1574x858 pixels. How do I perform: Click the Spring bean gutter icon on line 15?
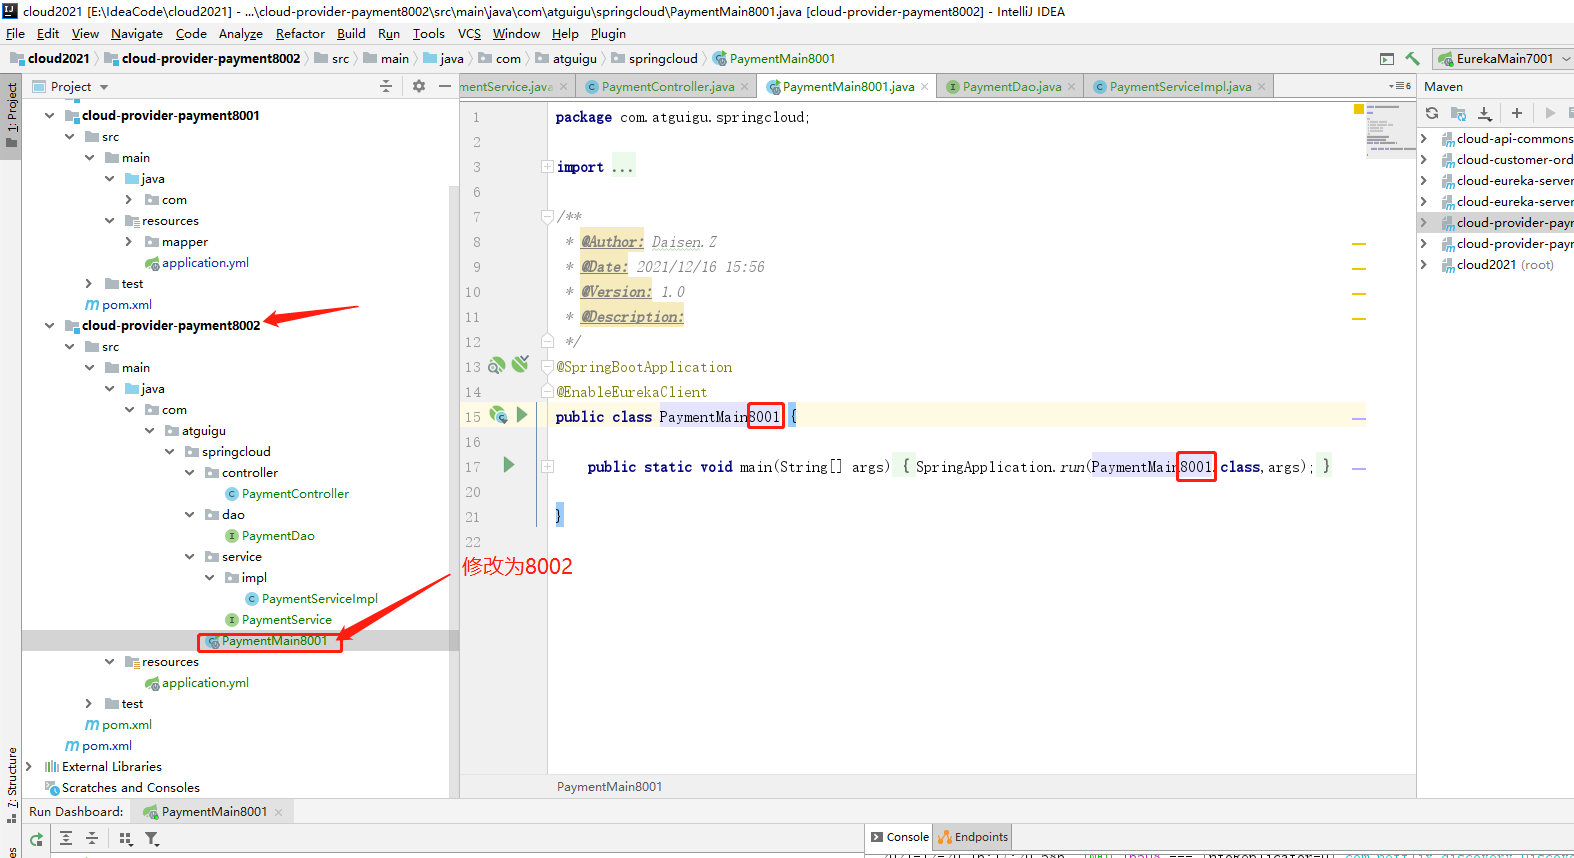[x=498, y=415]
